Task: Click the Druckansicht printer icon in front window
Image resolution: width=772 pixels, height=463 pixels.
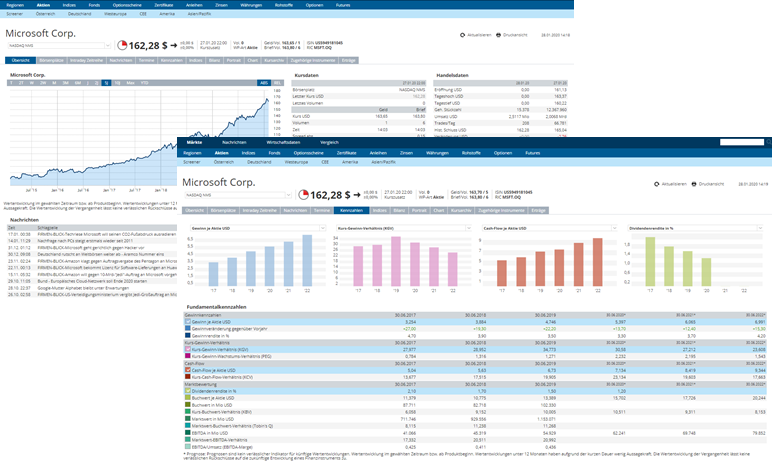Action: 694,184
